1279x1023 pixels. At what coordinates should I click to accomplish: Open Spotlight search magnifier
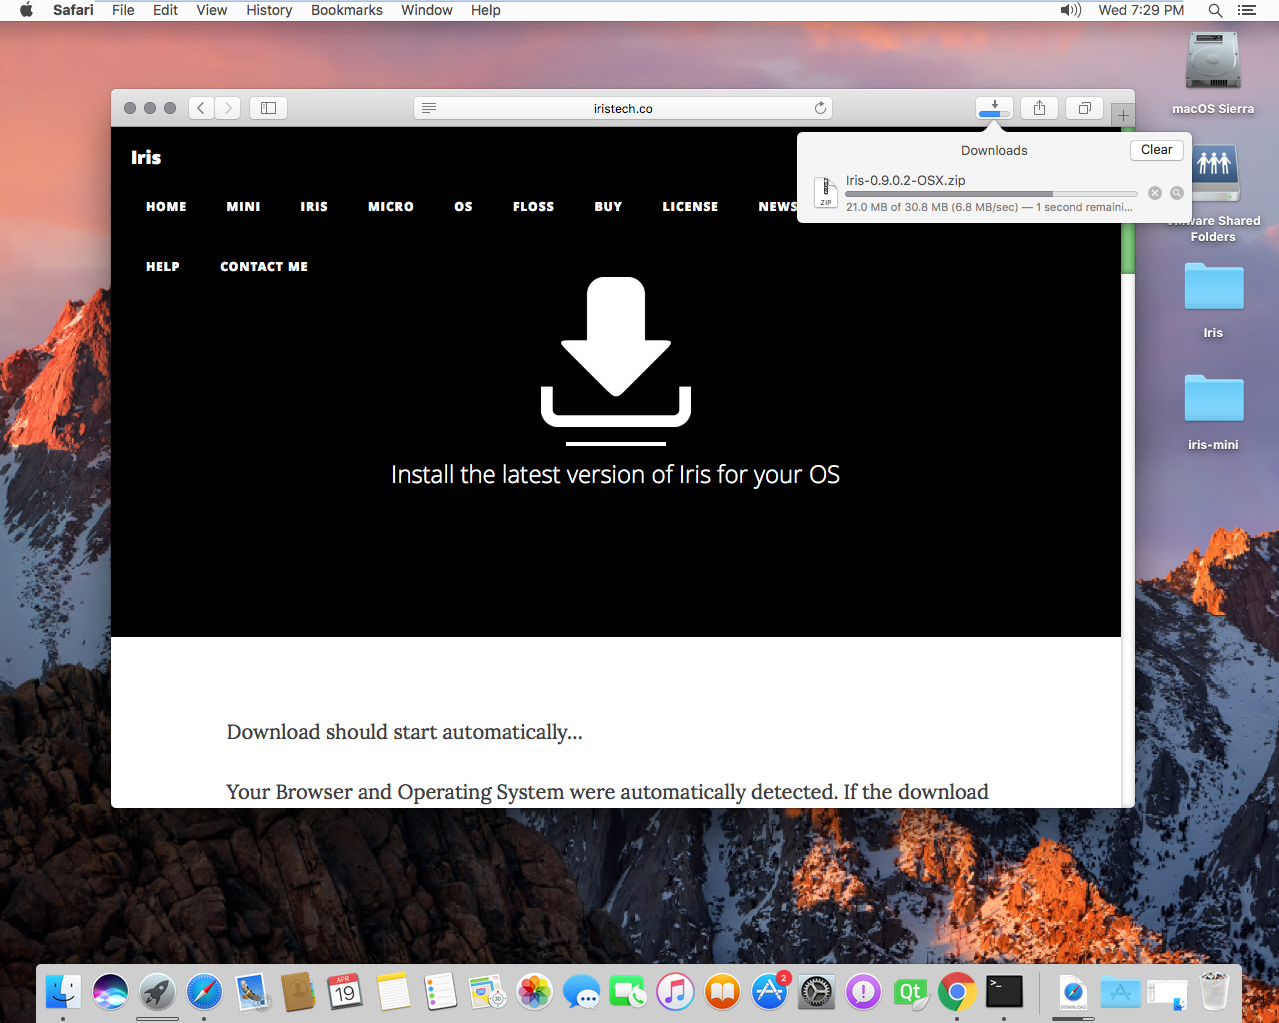pos(1215,10)
